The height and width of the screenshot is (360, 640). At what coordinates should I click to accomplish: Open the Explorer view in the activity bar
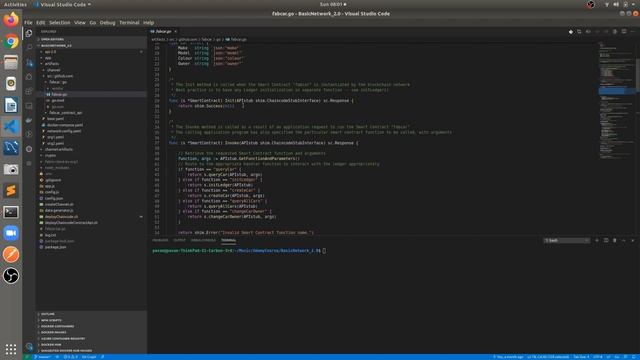tap(29, 33)
